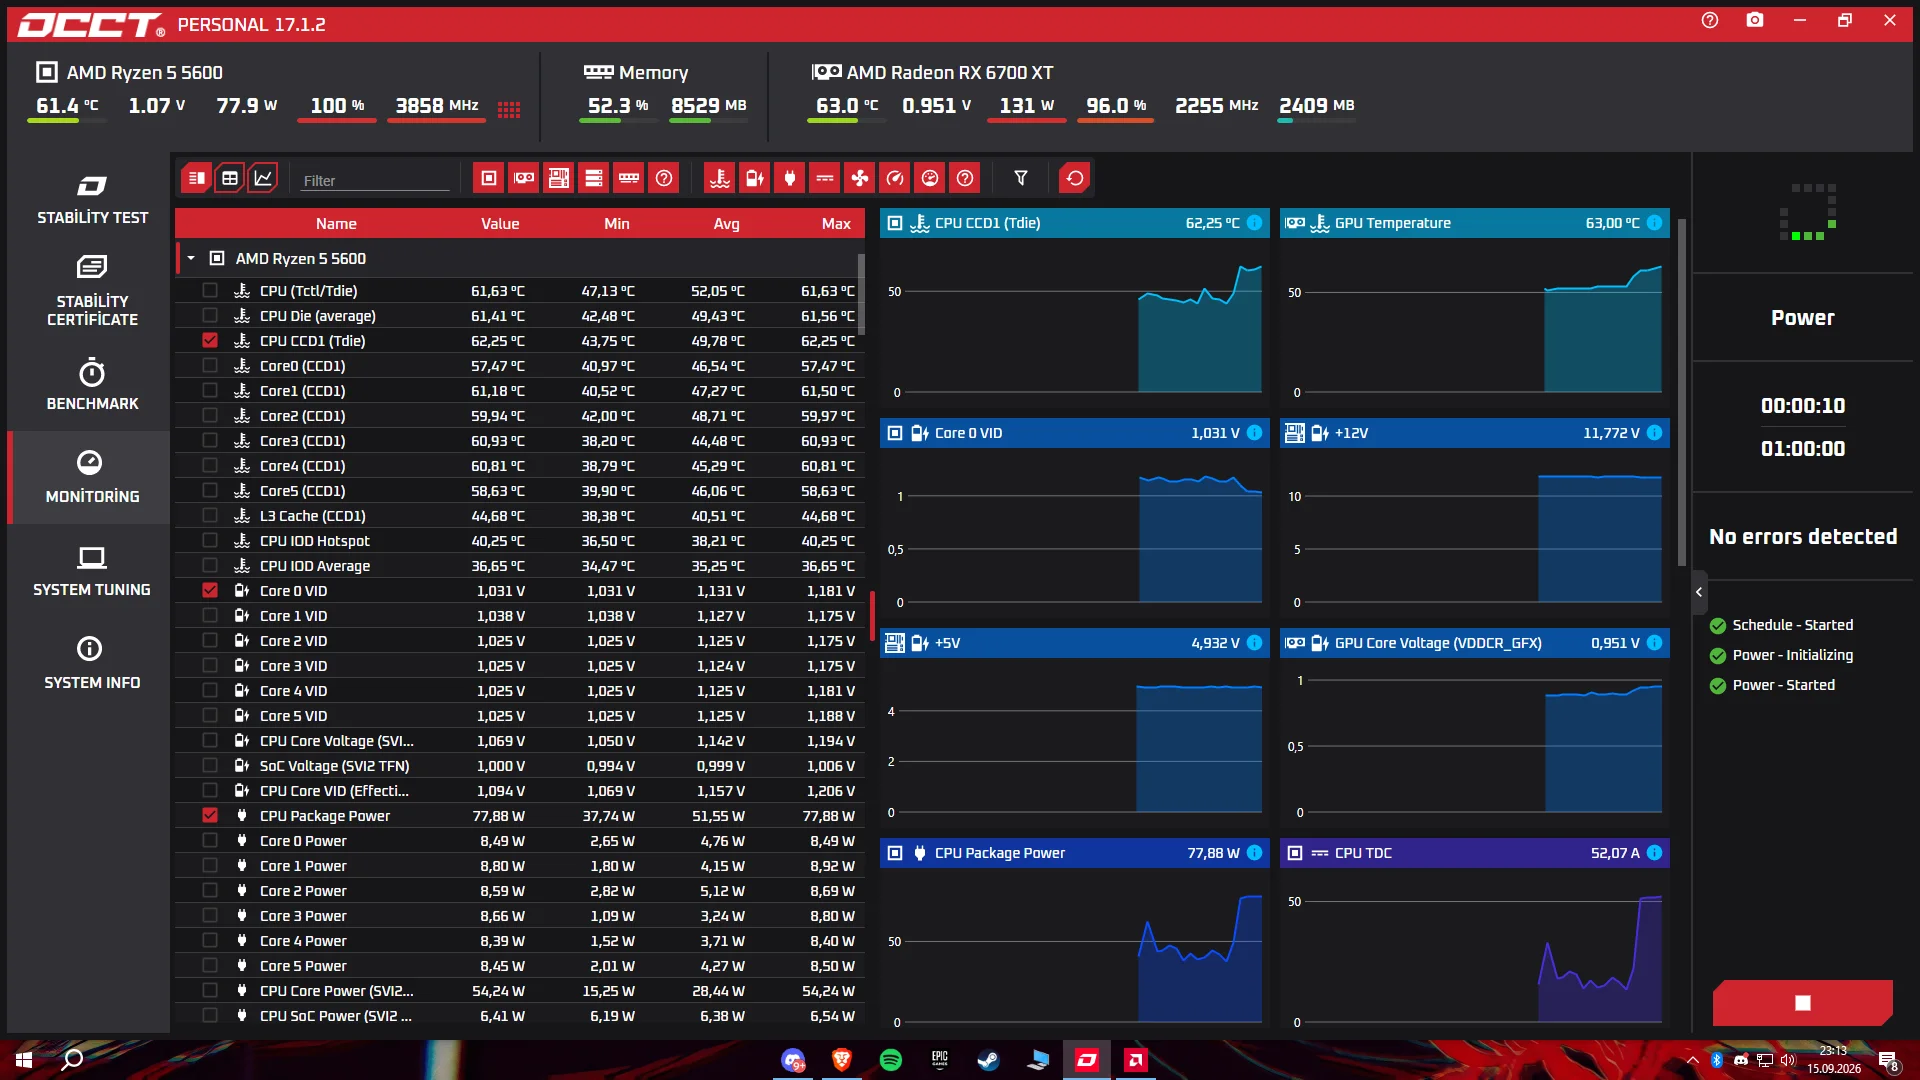Uncheck the CPU CCD1 (Tdie) checkbox
Image resolution: width=1920 pixels, height=1080 pixels.
210,341
